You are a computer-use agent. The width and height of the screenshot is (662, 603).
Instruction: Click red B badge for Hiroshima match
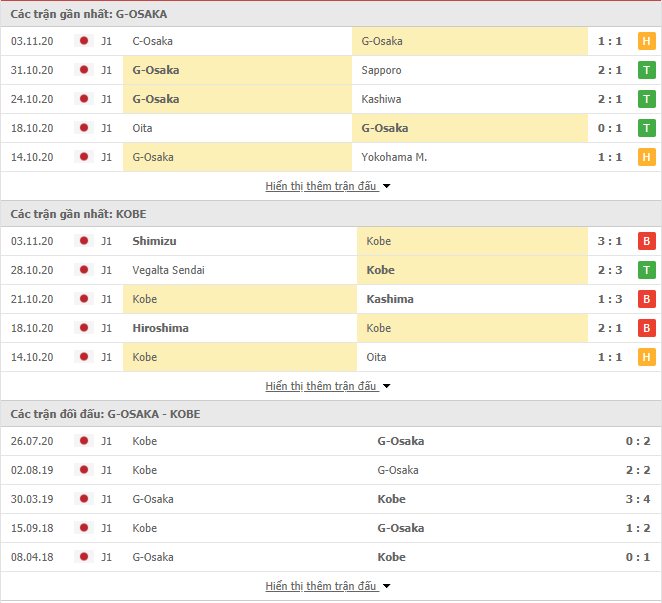(x=646, y=328)
